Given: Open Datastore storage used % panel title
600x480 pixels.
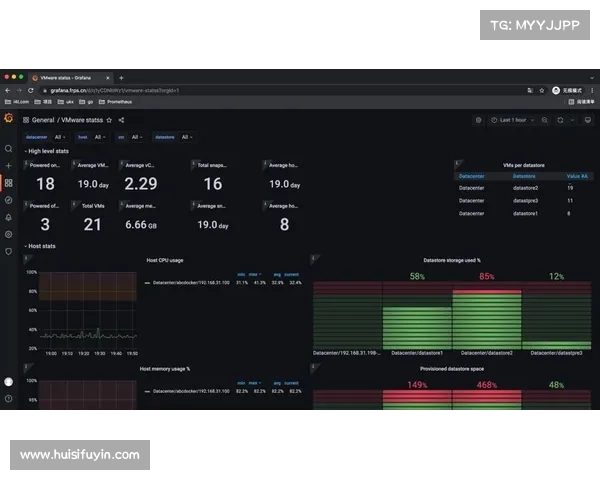Looking at the screenshot, I should (x=452, y=260).
